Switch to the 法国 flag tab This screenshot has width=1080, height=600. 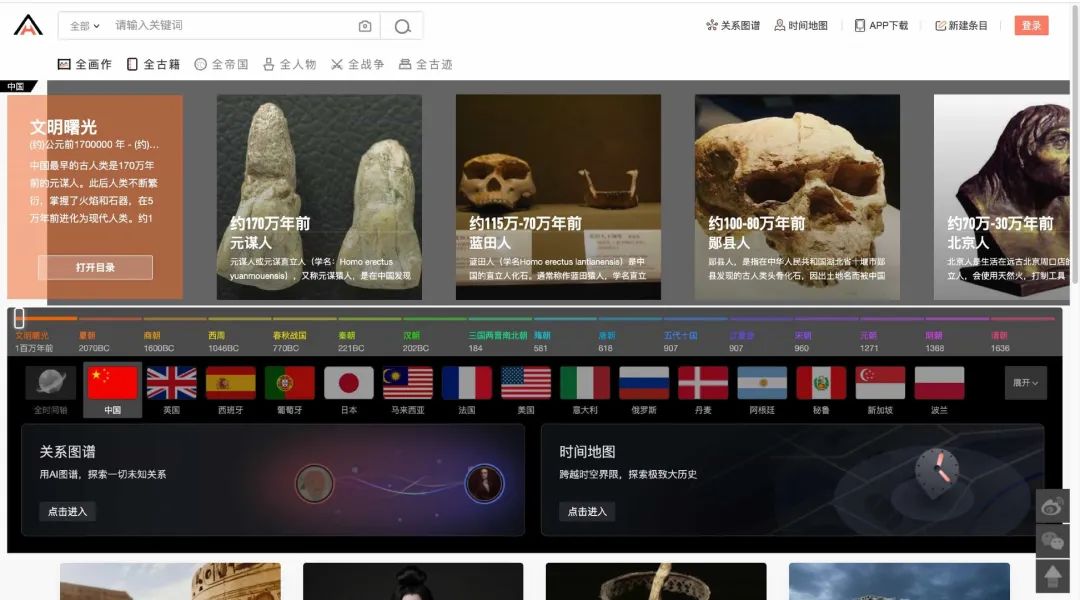click(466, 382)
